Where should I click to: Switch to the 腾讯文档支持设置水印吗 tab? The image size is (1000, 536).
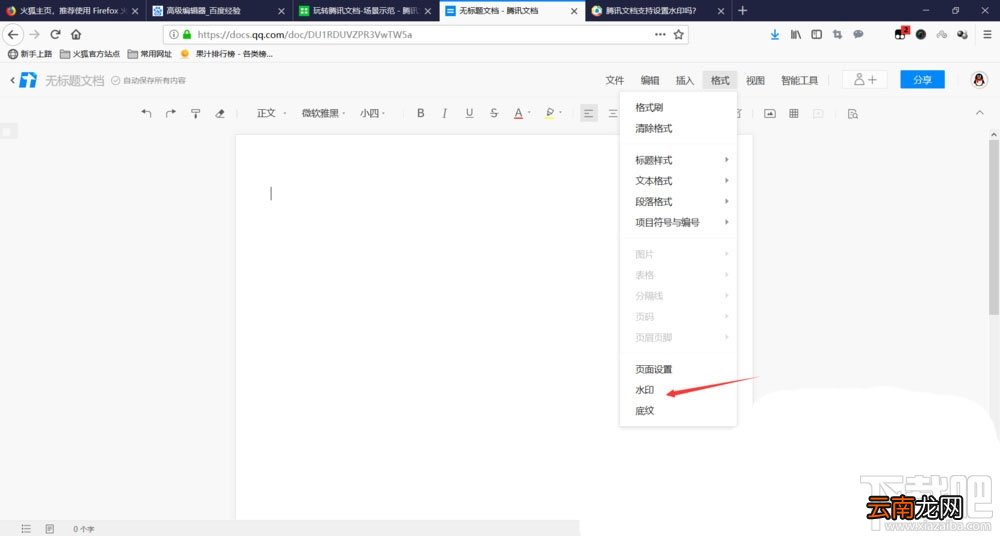coord(658,11)
